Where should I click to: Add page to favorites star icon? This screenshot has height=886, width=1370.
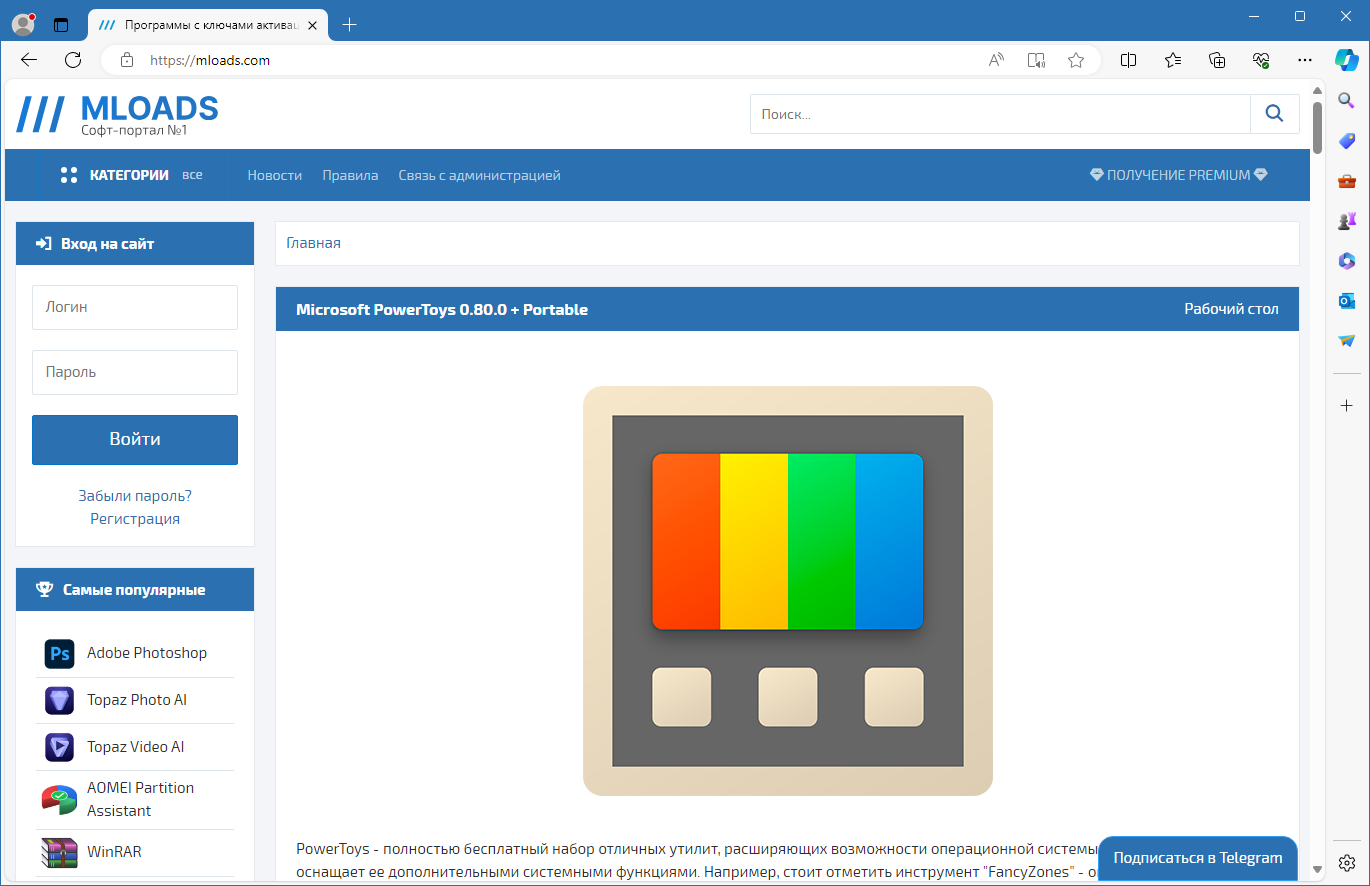click(1076, 60)
